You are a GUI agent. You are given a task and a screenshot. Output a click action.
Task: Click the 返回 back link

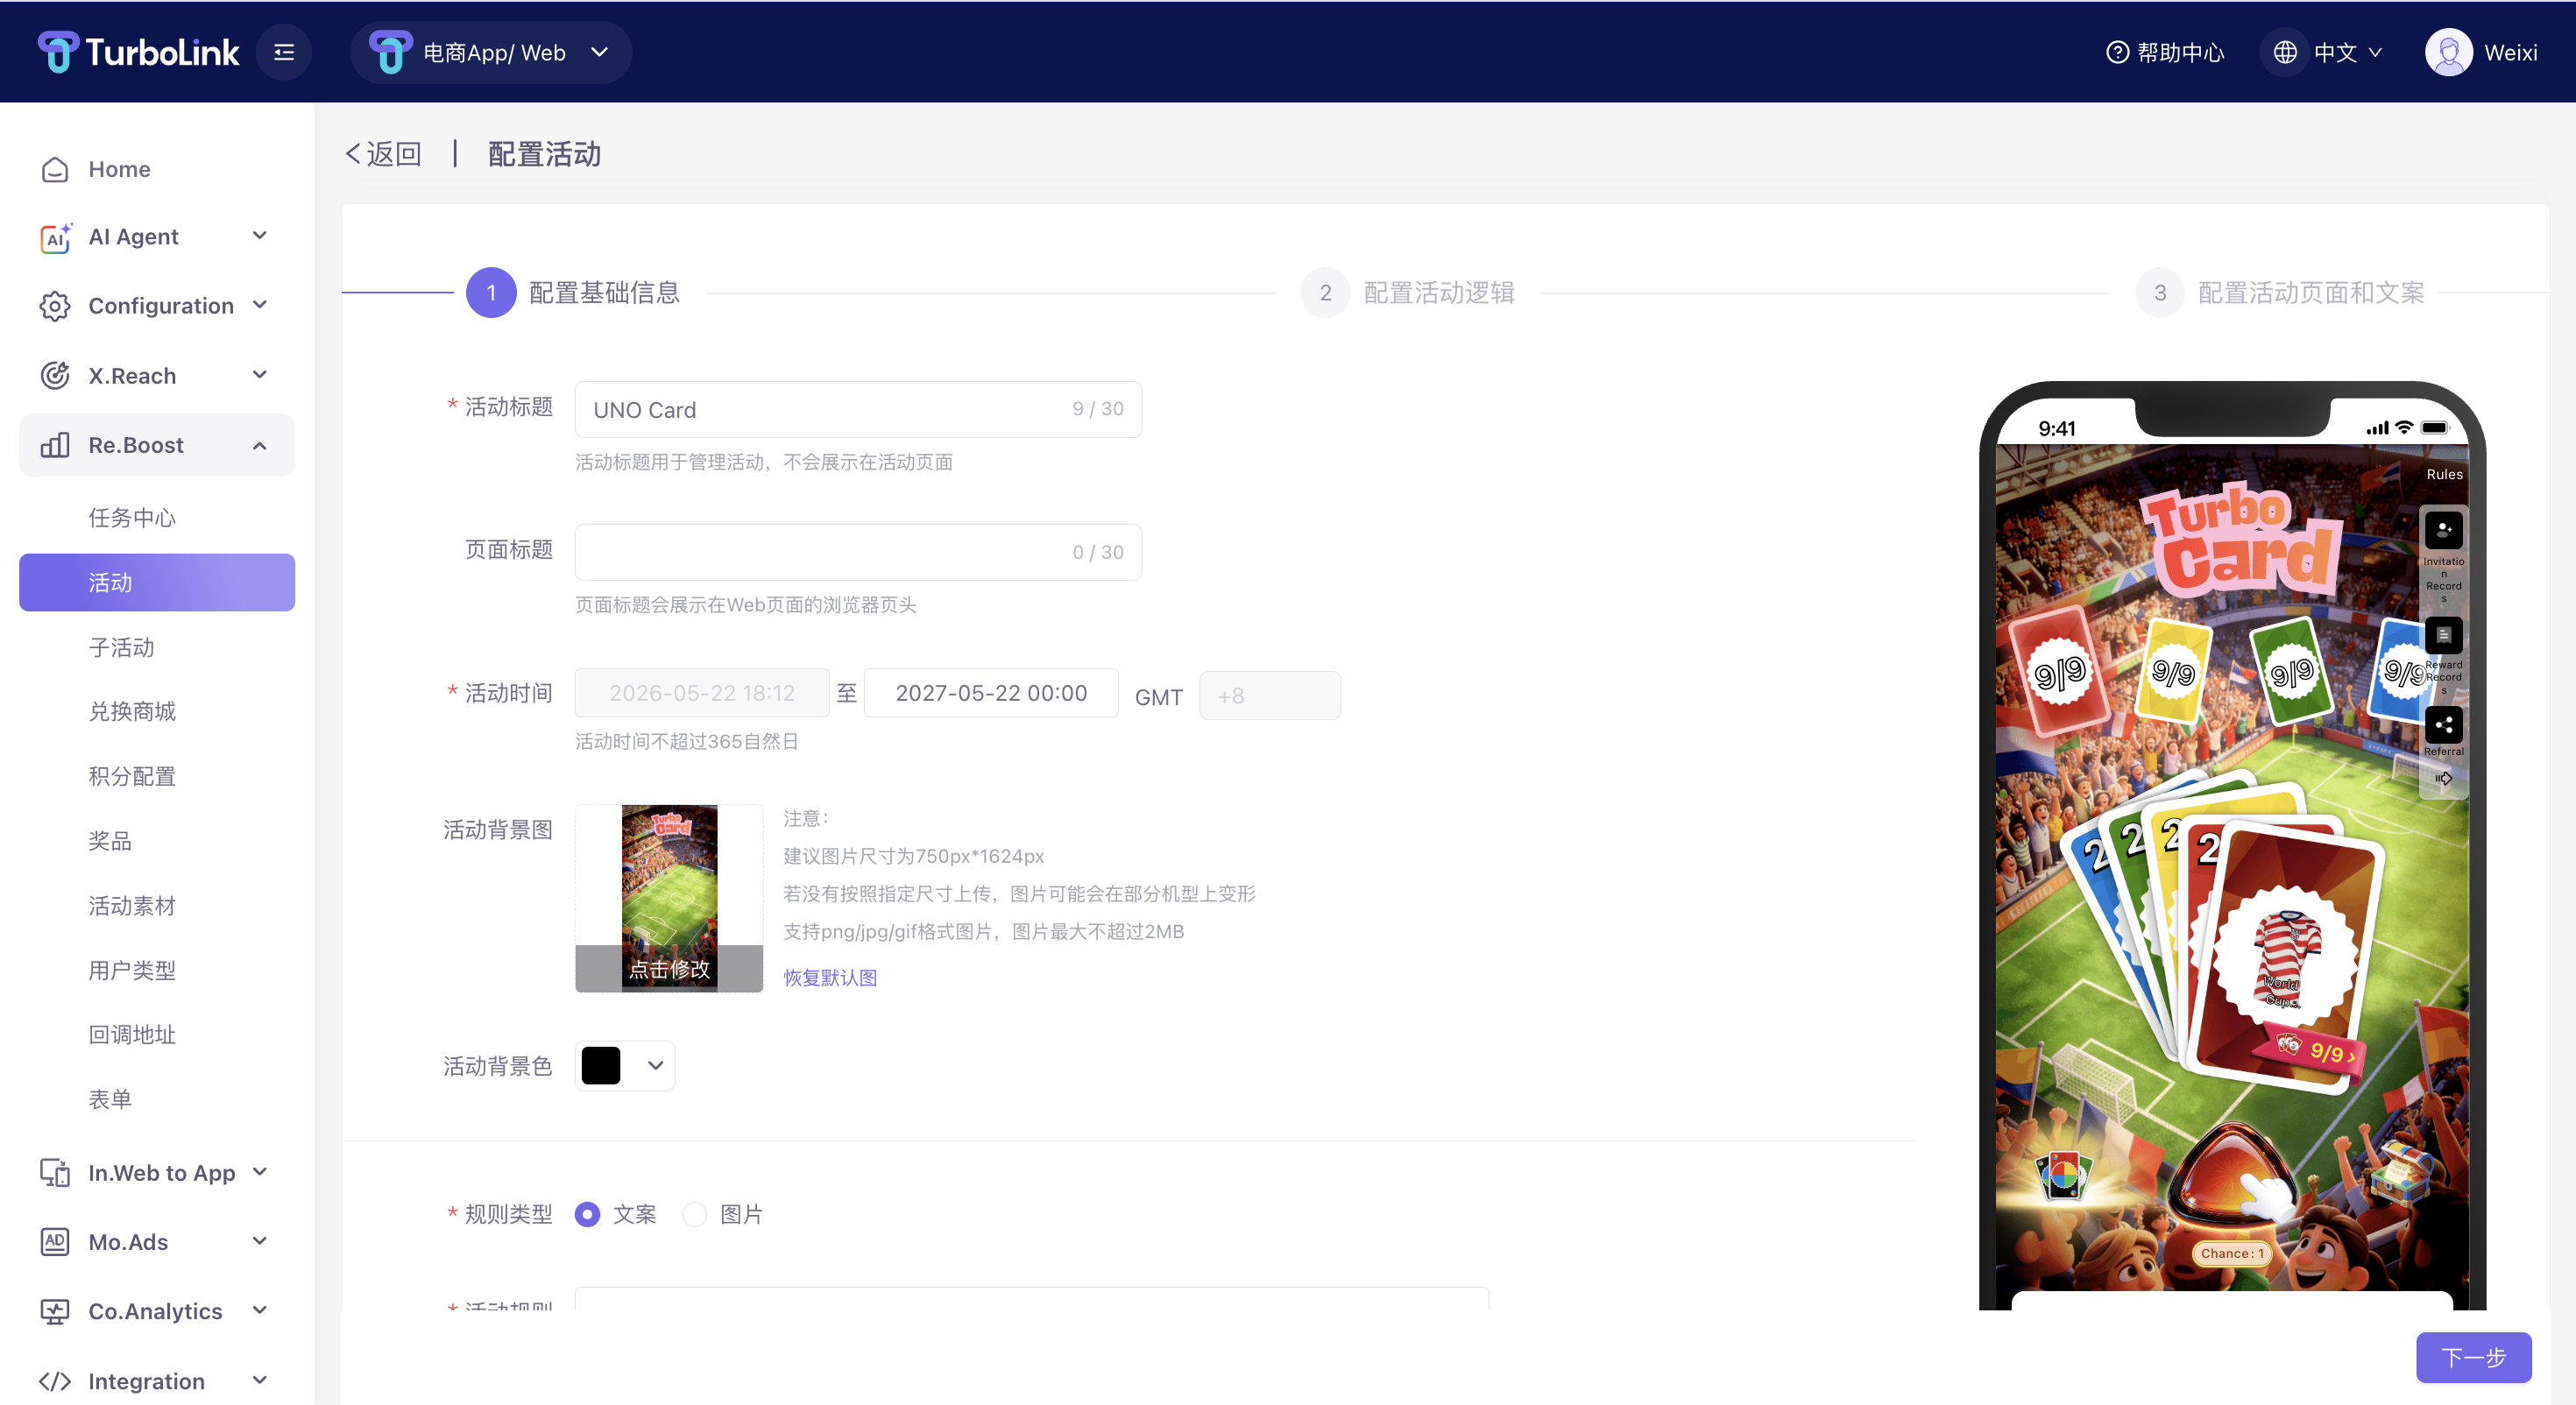(x=383, y=154)
